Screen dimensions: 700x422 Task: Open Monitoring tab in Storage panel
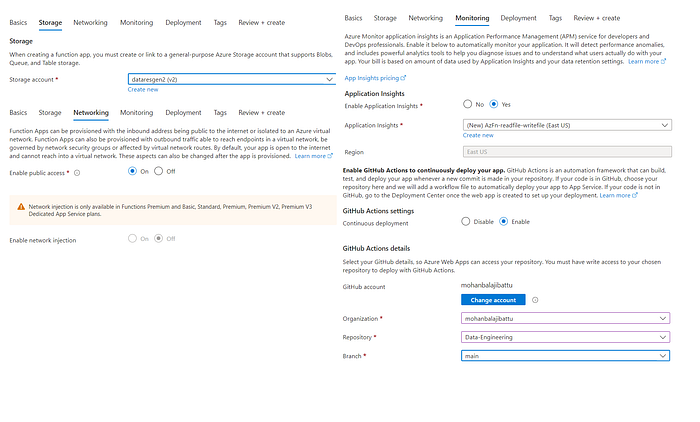[x=136, y=22]
